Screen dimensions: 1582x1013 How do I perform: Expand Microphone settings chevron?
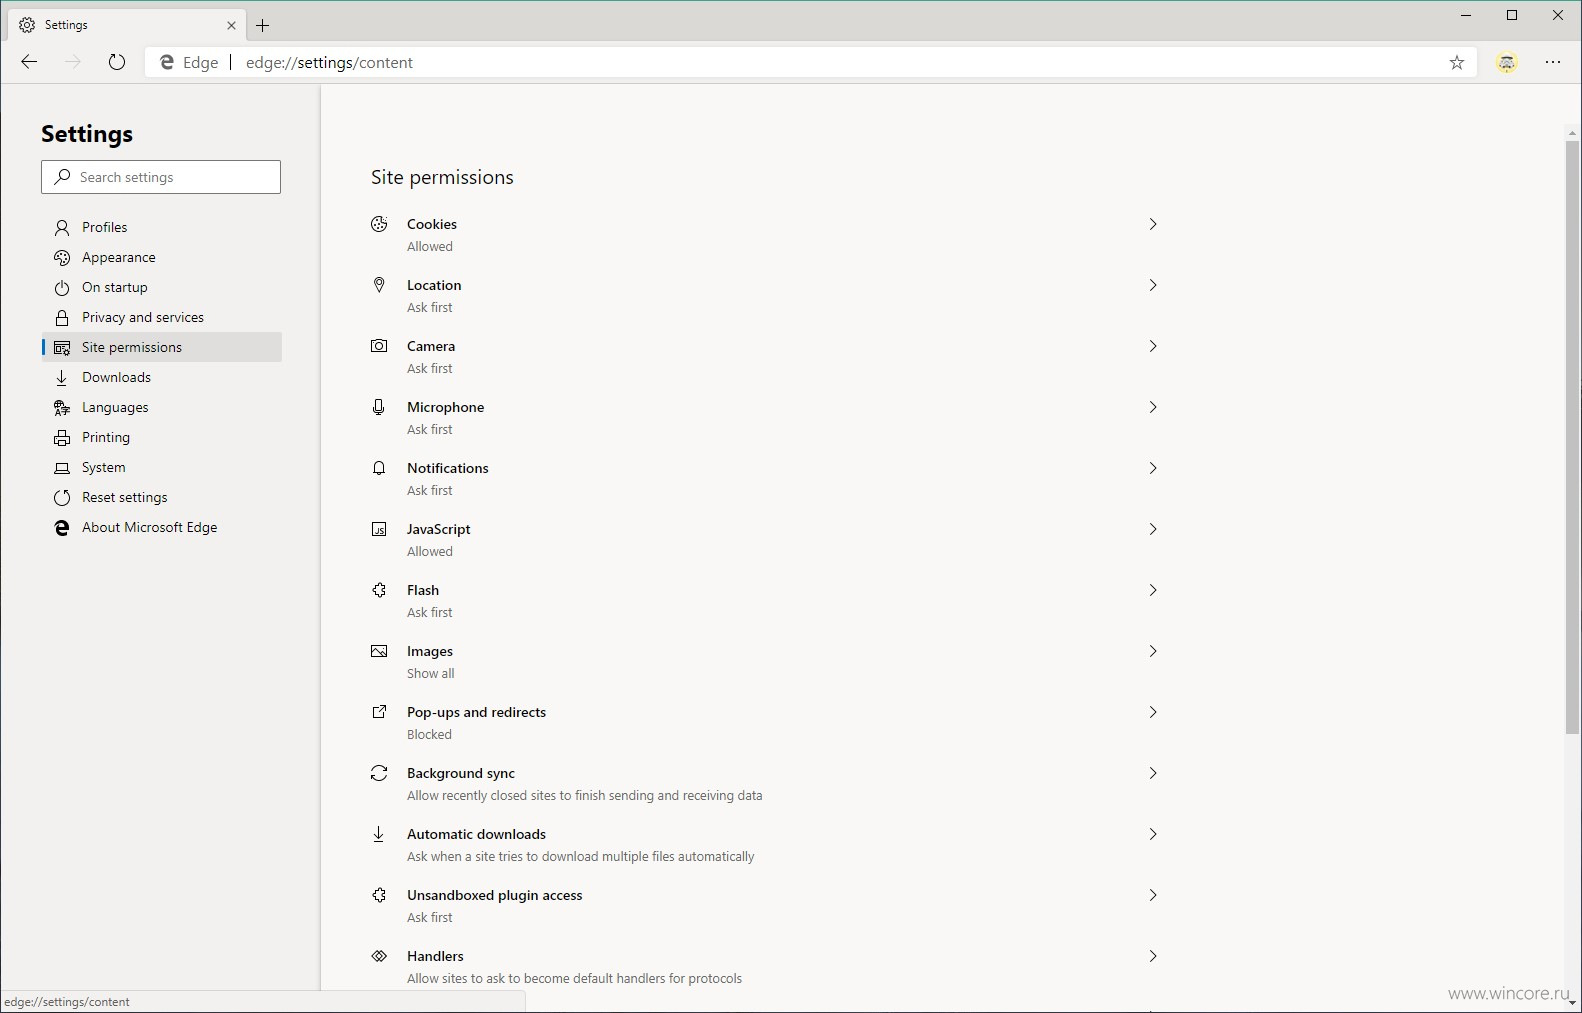pyautogui.click(x=1153, y=407)
